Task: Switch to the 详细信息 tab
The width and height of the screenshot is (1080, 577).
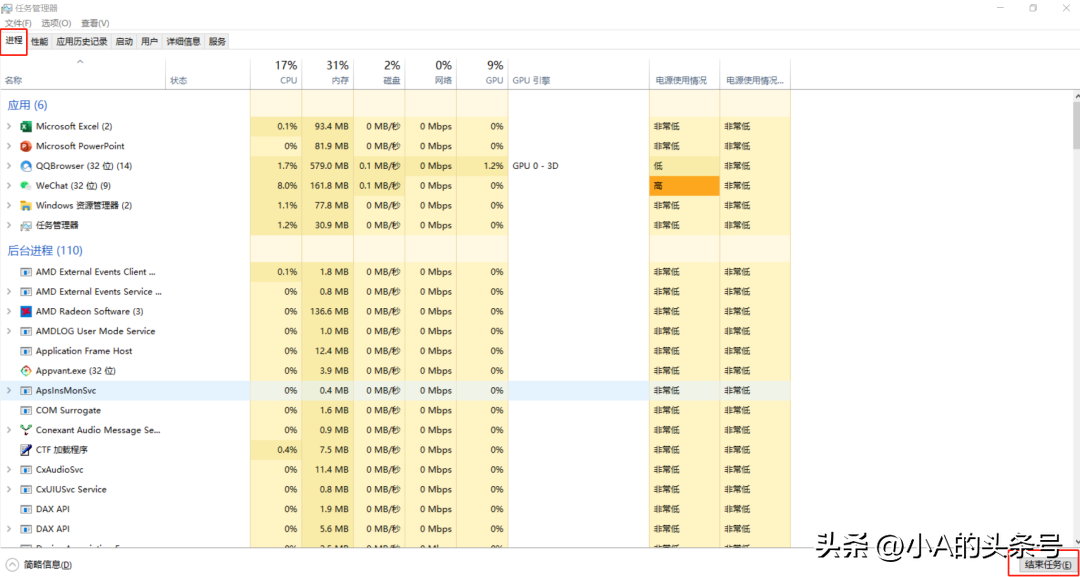Action: pyautogui.click(x=183, y=41)
